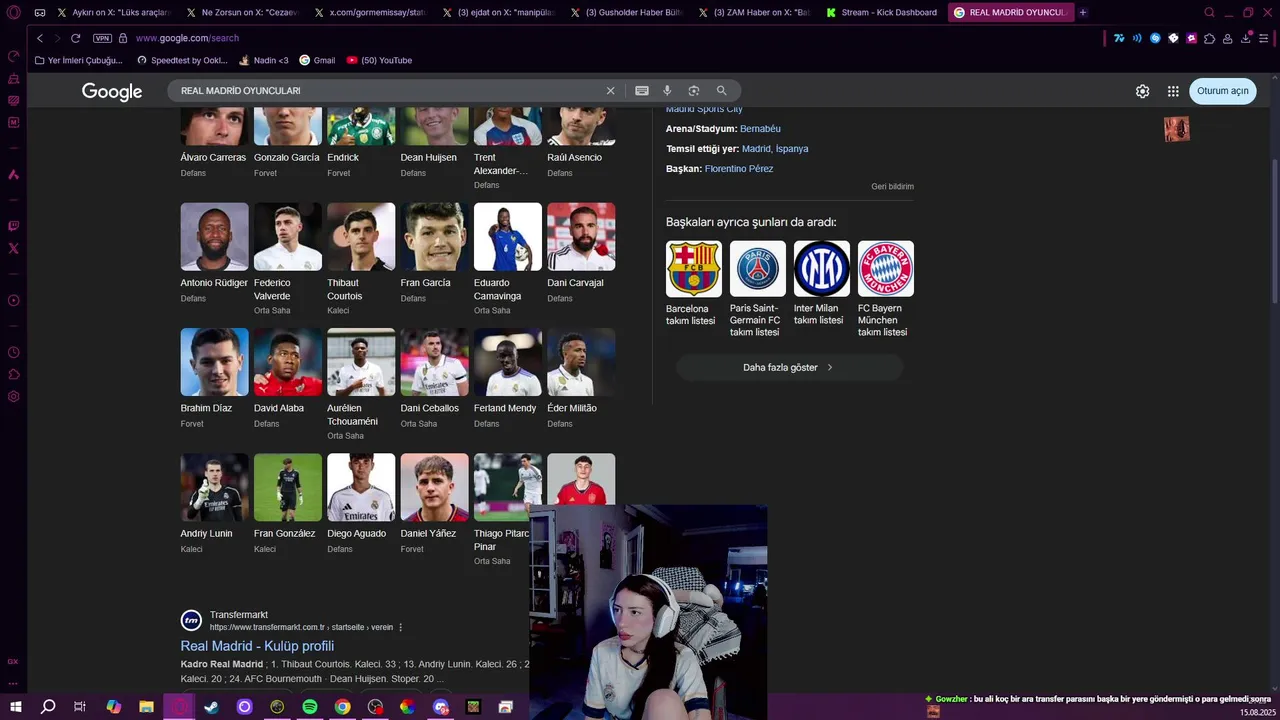Select the Antonio Rüdiger player photo

(x=214, y=237)
